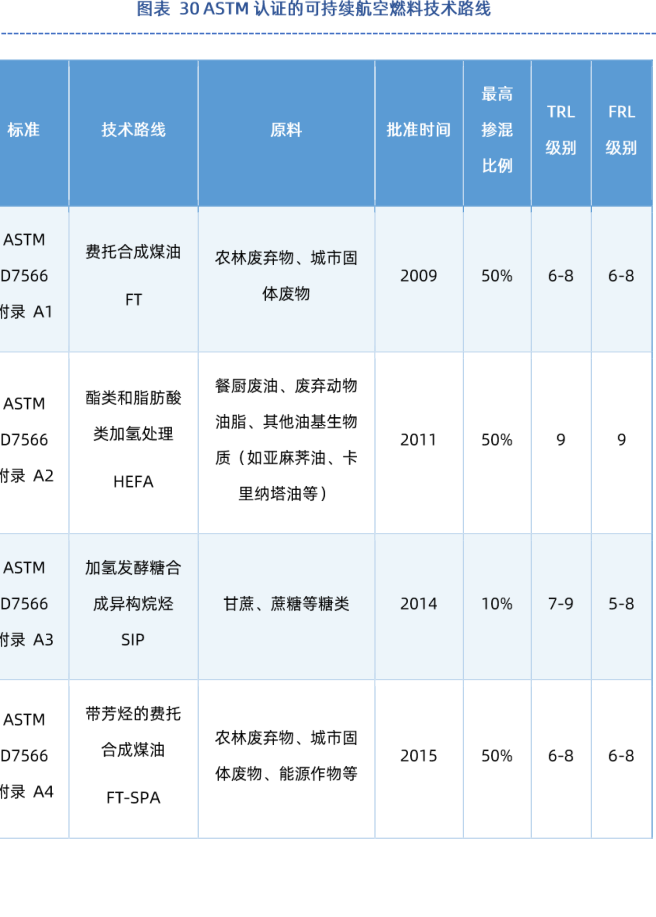The width and height of the screenshot is (656, 917).
Task: Click the FT-SPA technology route cell
Action: (x=133, y=756)
